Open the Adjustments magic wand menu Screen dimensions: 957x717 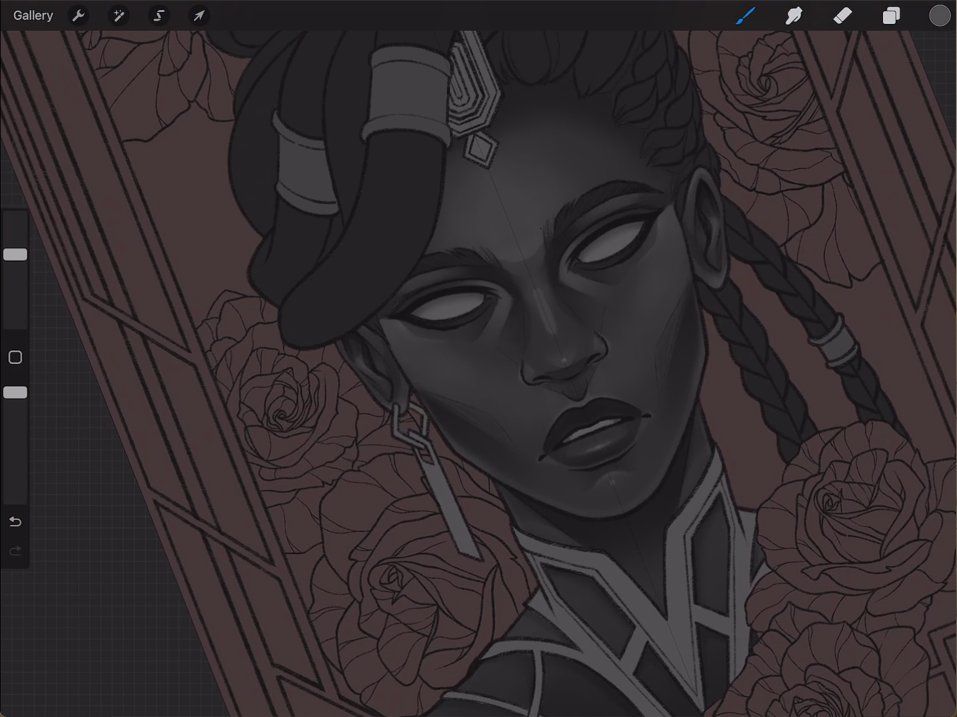coord(118,15)
